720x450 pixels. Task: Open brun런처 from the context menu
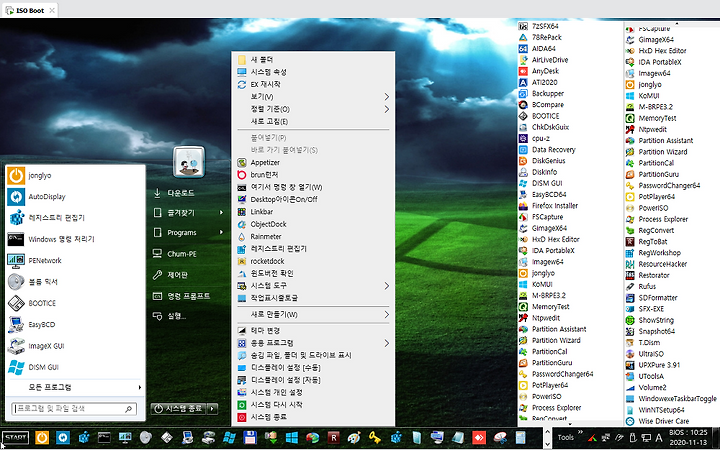(313, 174)
